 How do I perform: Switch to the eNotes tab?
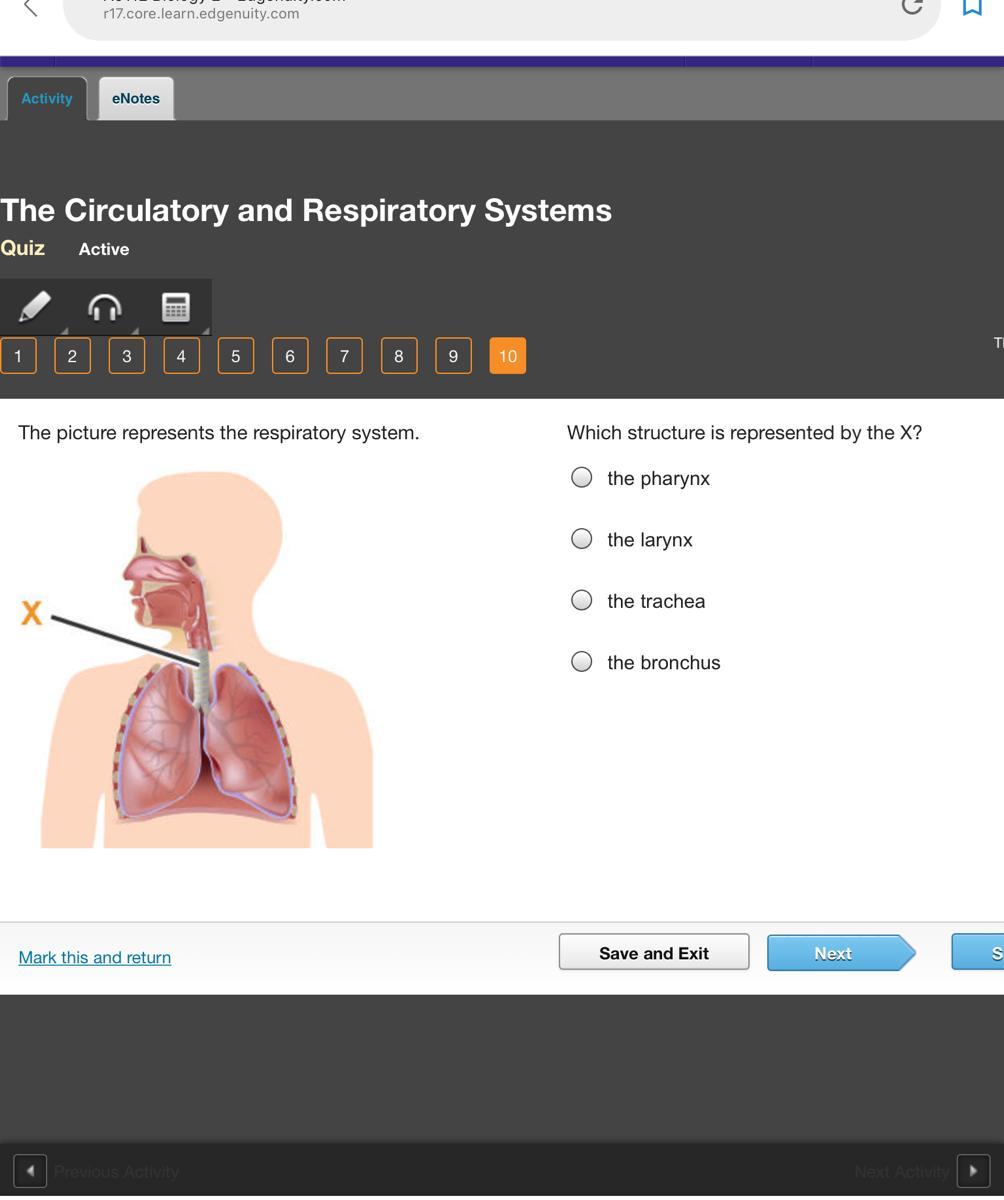point(136,98)
